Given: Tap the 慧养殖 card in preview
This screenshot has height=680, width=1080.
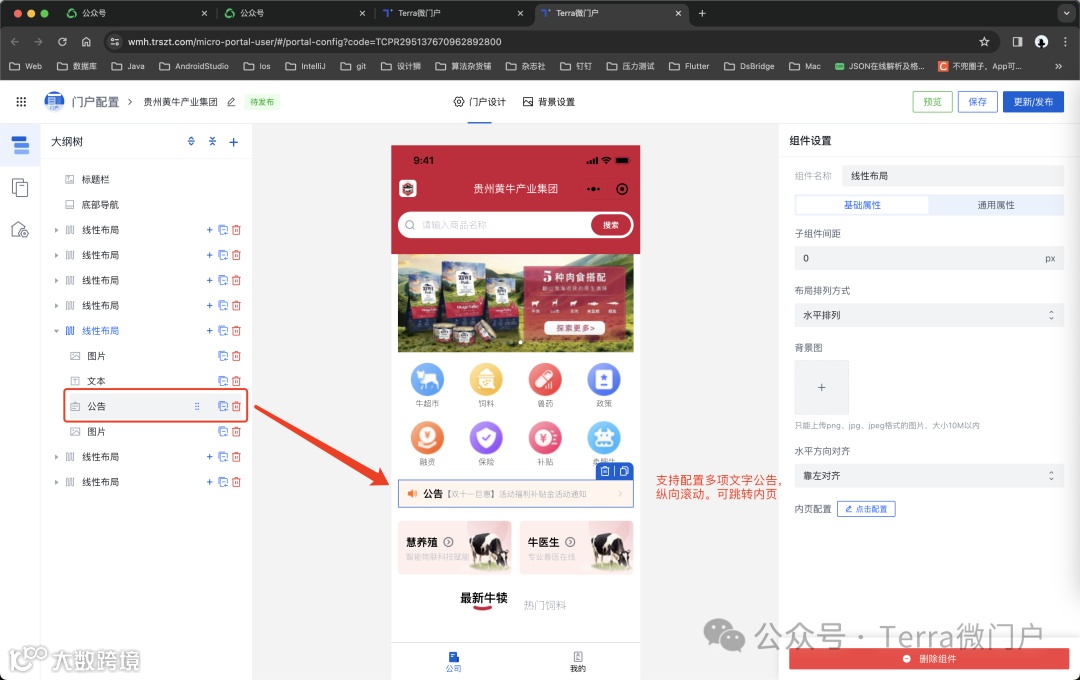Looking at the screenshot, I should tap(455, 548).
